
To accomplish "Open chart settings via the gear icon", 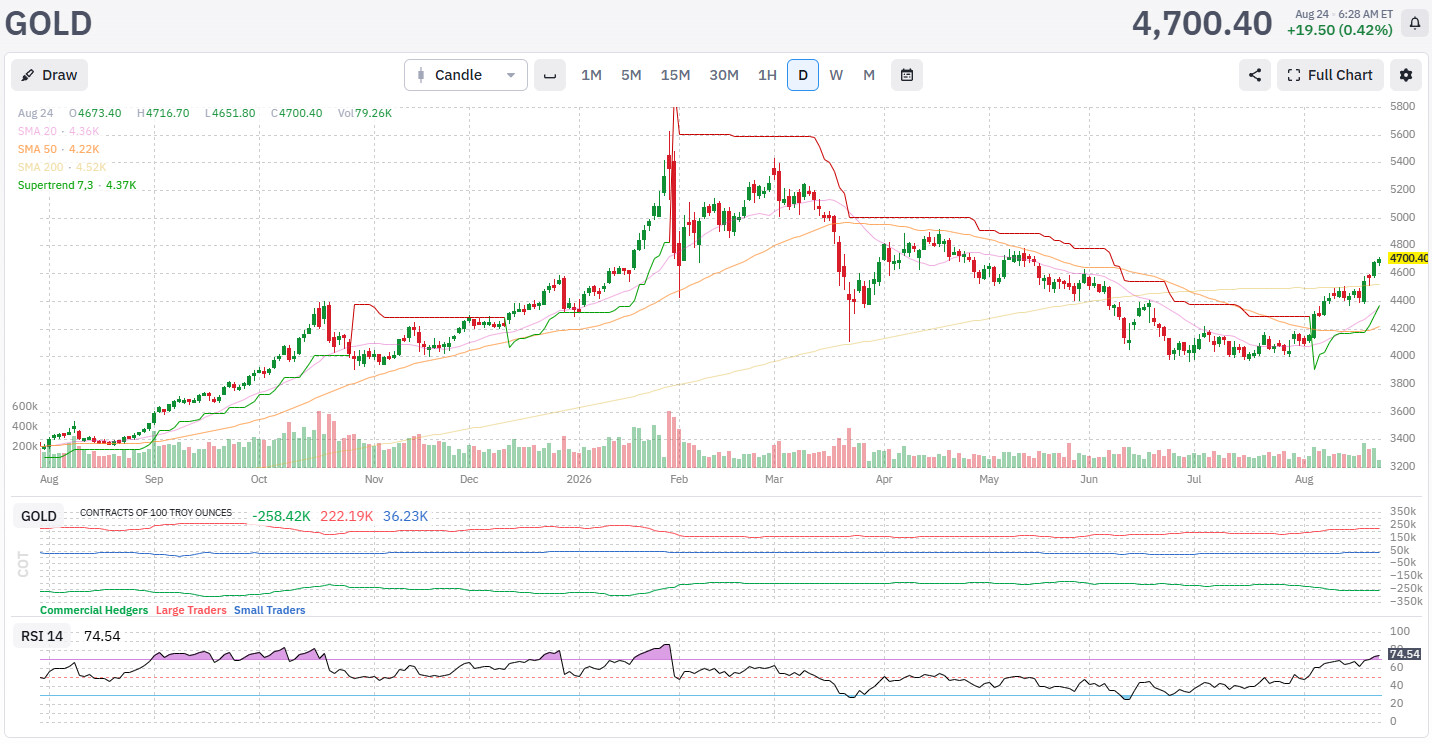I will pyautogui.click(x=1406, y=75).
